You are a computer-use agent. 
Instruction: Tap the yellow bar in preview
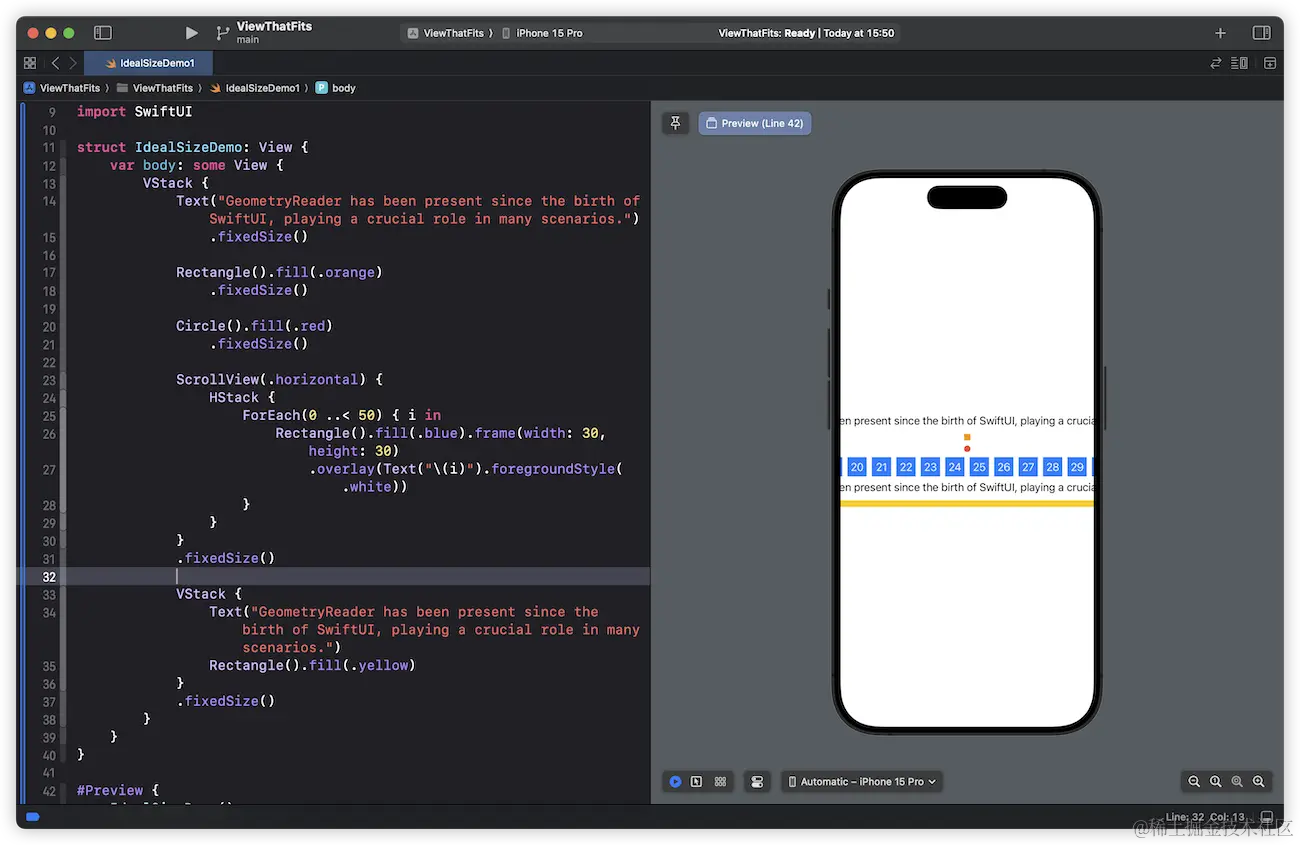click(x=967, y=504)
